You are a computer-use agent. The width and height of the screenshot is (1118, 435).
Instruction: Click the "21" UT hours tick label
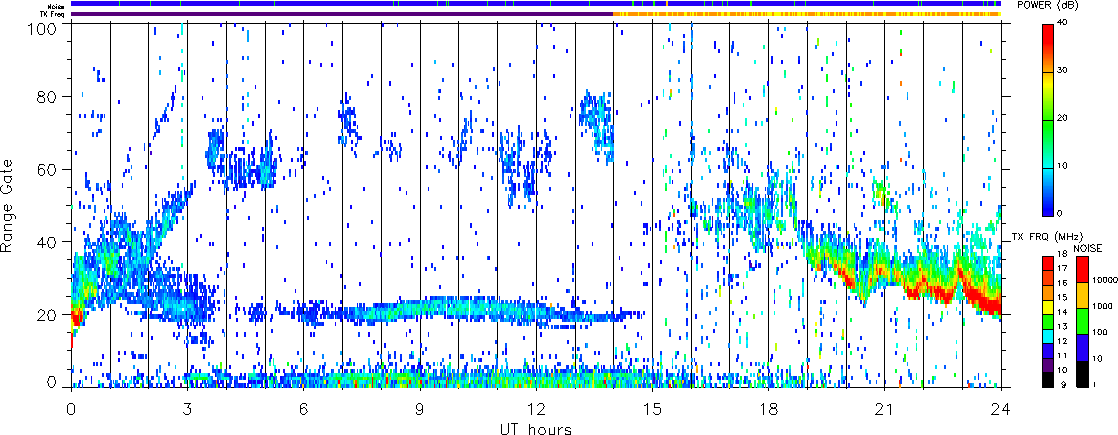[x=885, y=408]
